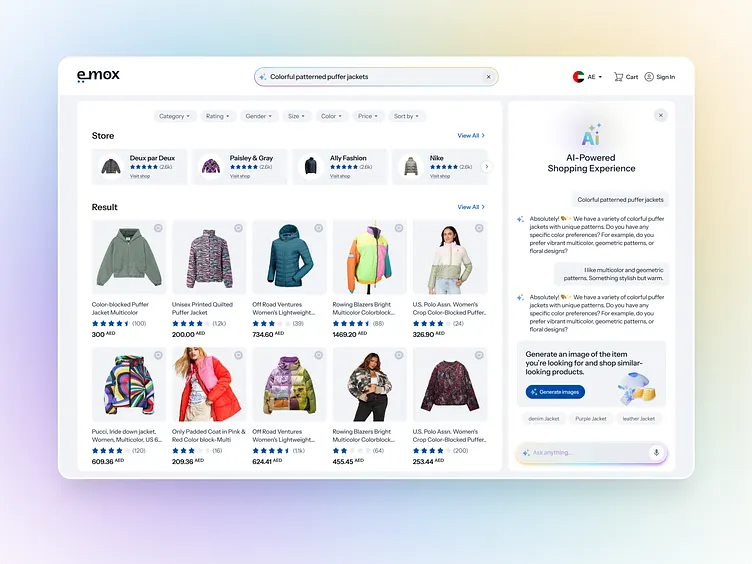The height and width of the screenshot is (564, 752).
Task: Click the Generate images button
Action: tap(555, 392)
